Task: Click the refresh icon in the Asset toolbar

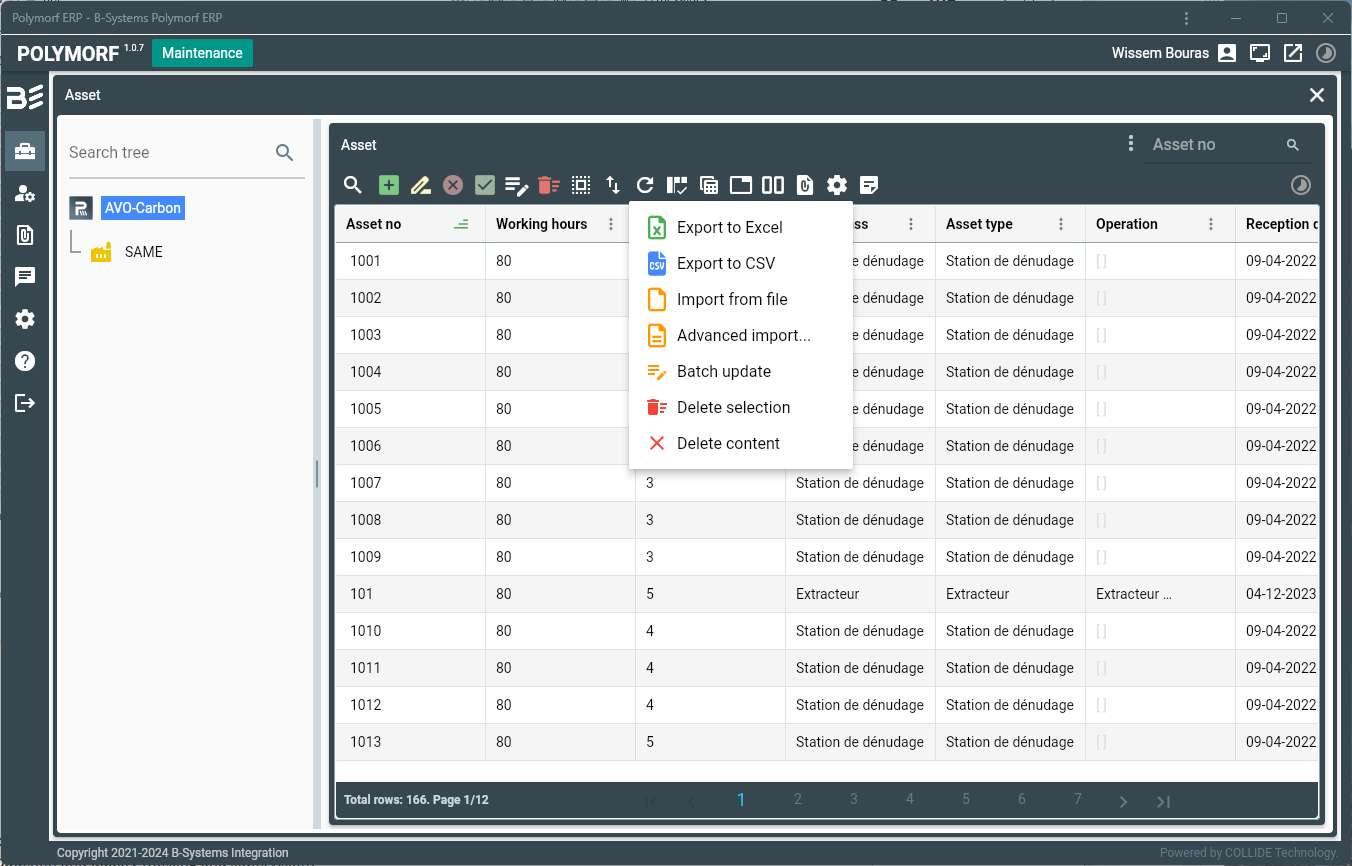Action: [645, 185]
